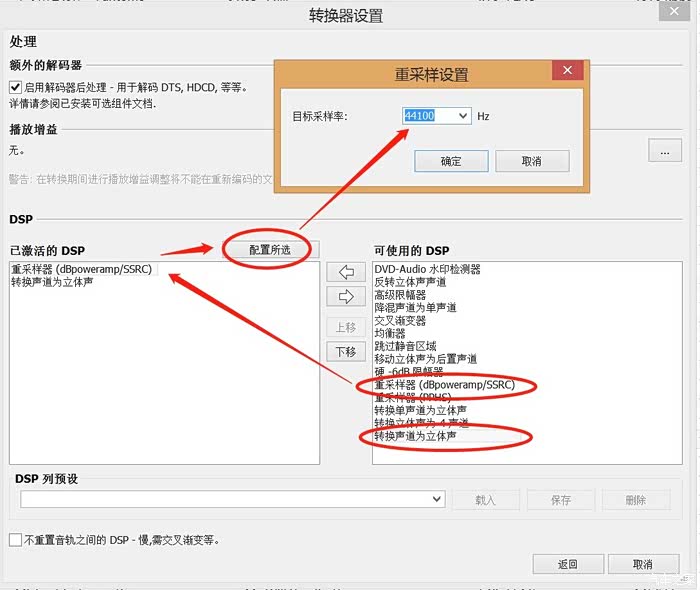Select 转换声道为立体声 in active DSP list
Screen dimensions: 700x590
pos(52,282)
